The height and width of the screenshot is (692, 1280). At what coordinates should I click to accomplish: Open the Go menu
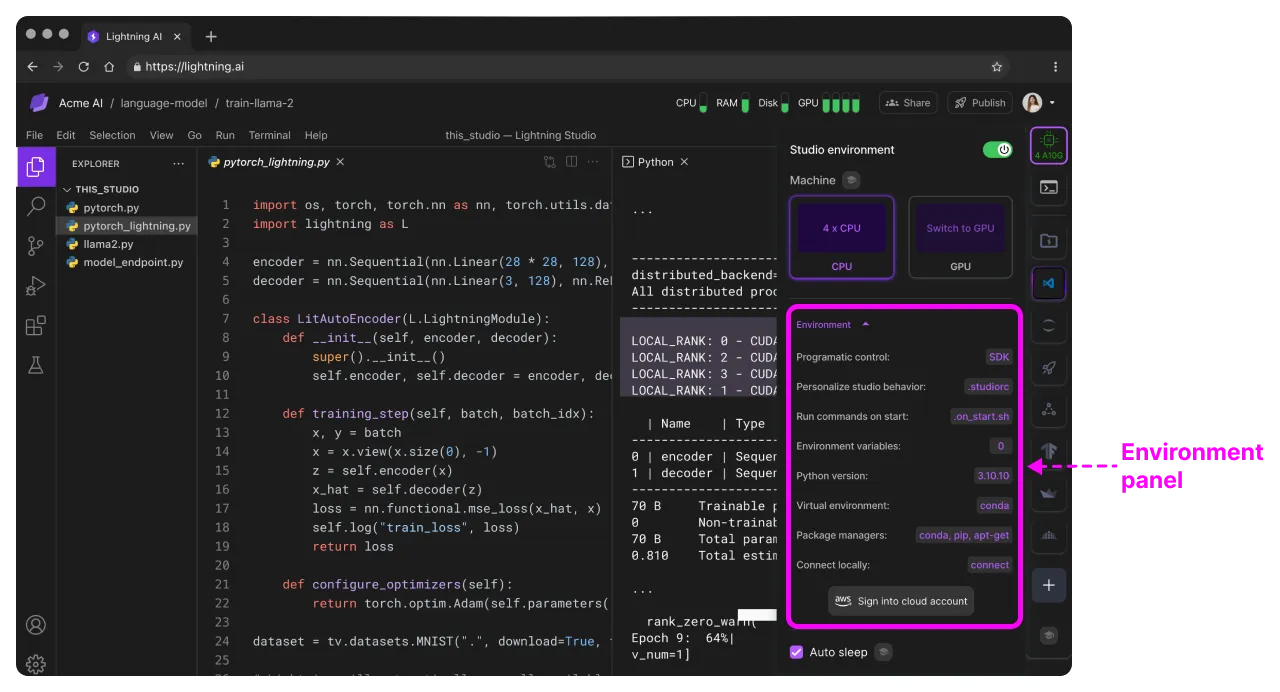point(195,135)
